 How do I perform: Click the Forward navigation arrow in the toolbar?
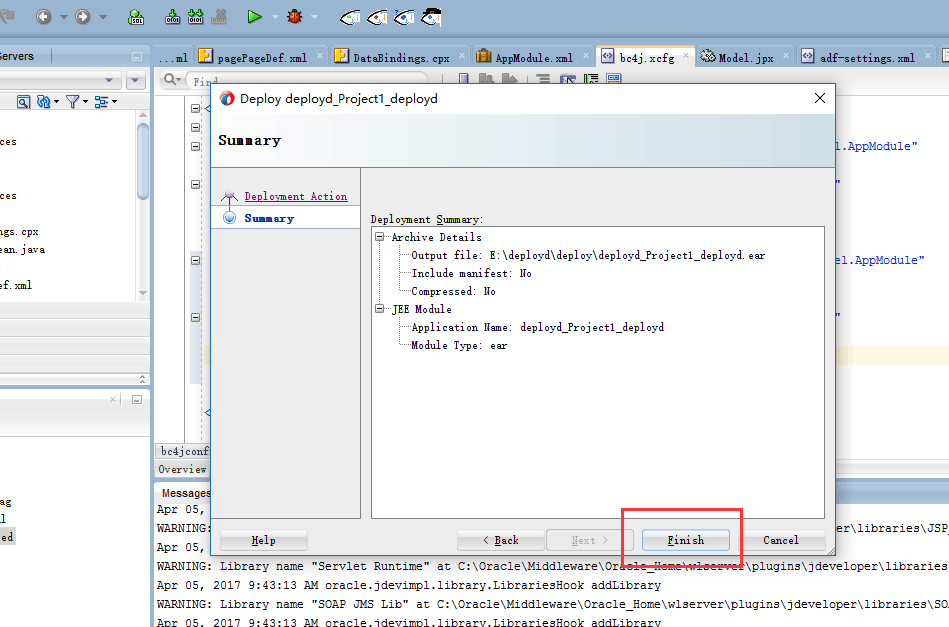click(x=82, y=16)
